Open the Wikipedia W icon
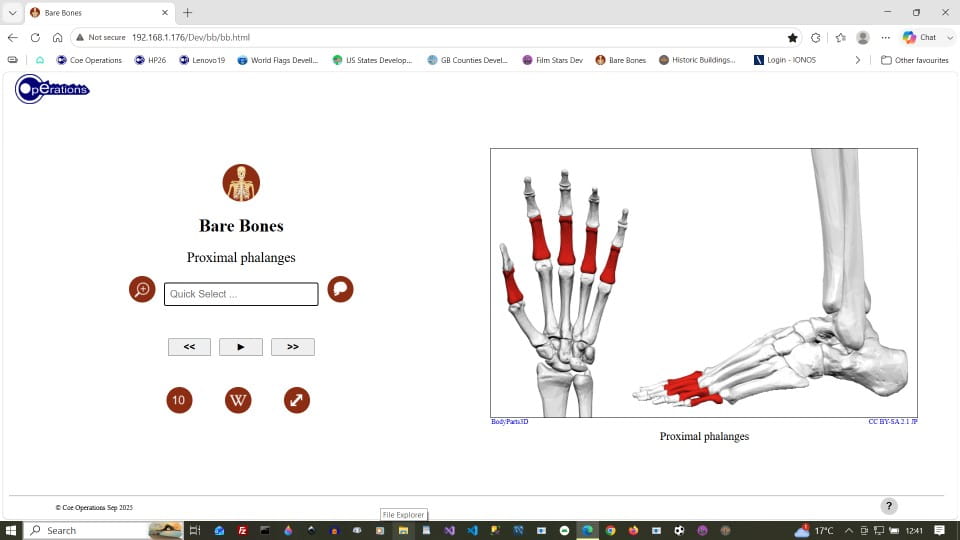960x540 pixels. pos(238,400)
